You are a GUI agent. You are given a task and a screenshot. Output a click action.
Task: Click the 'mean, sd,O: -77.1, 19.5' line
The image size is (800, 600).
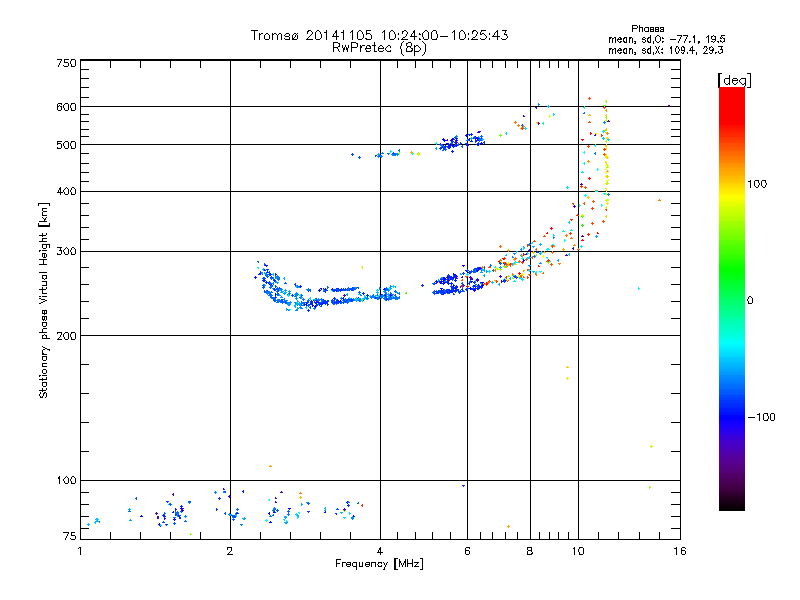(x=666, y=39)
